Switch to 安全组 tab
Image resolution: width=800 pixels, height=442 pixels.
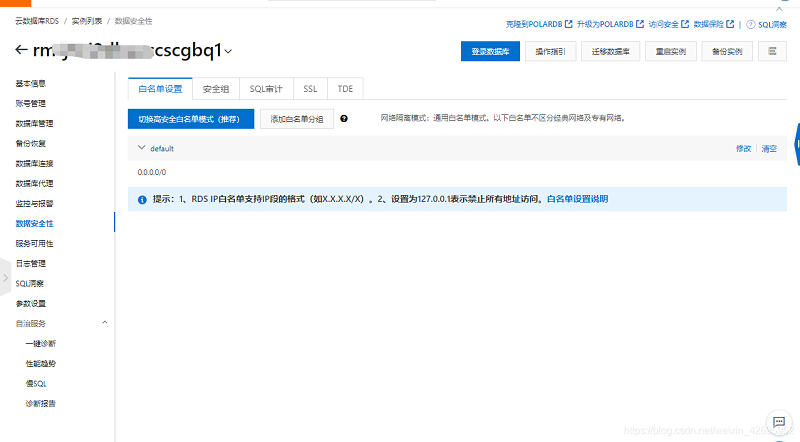pyautogui.click(x=216, y=89)
